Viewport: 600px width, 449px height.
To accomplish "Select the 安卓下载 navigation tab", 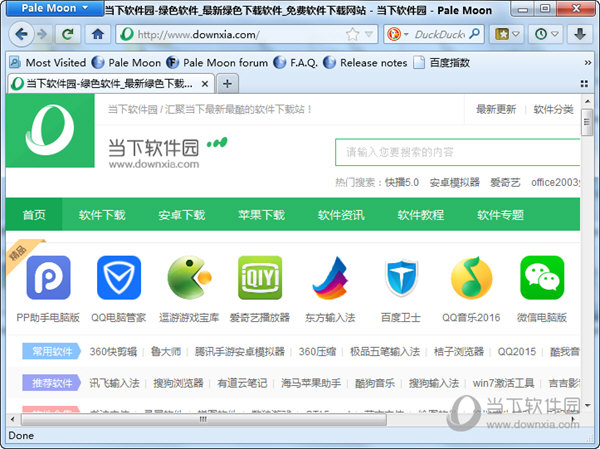I will [x=181, y=215].
